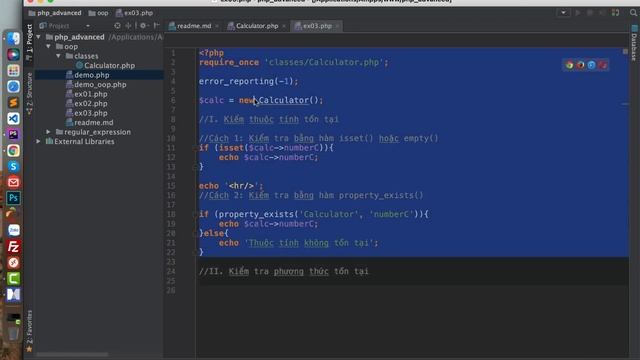This screenshot has width=640, height=360.
Task: Click ex03.php breadcrumb in navigation bar
Action: click(134, 13)
